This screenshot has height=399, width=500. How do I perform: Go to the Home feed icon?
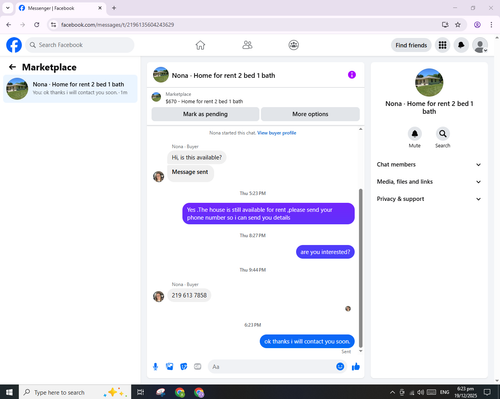200,45
